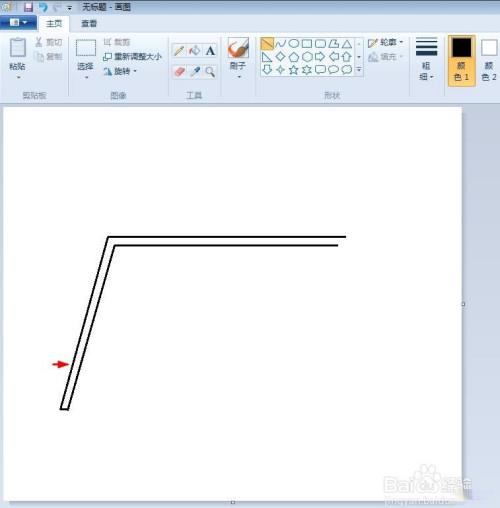The height and width of the screenshot is (508, 500).
Task: Select the Line shape
Action: coord(267,44)
